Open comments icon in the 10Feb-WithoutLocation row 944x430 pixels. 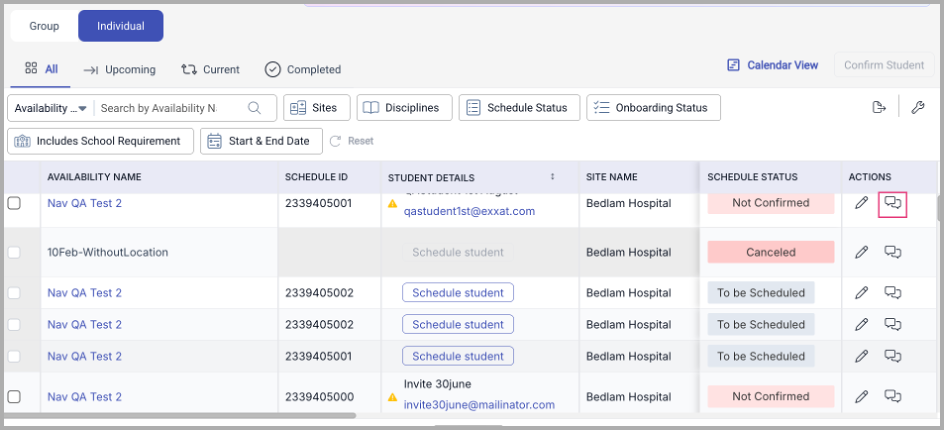click(x=893, y=252)
